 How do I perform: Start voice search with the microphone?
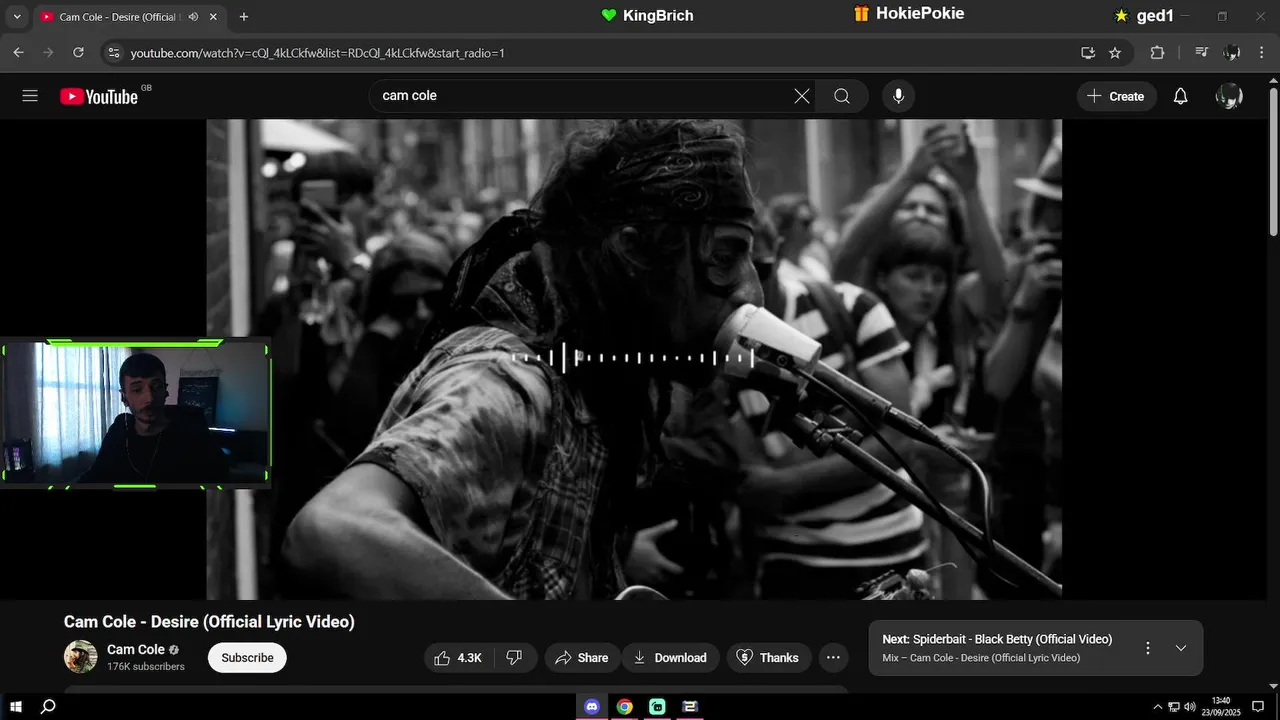[x=898, y=96]
